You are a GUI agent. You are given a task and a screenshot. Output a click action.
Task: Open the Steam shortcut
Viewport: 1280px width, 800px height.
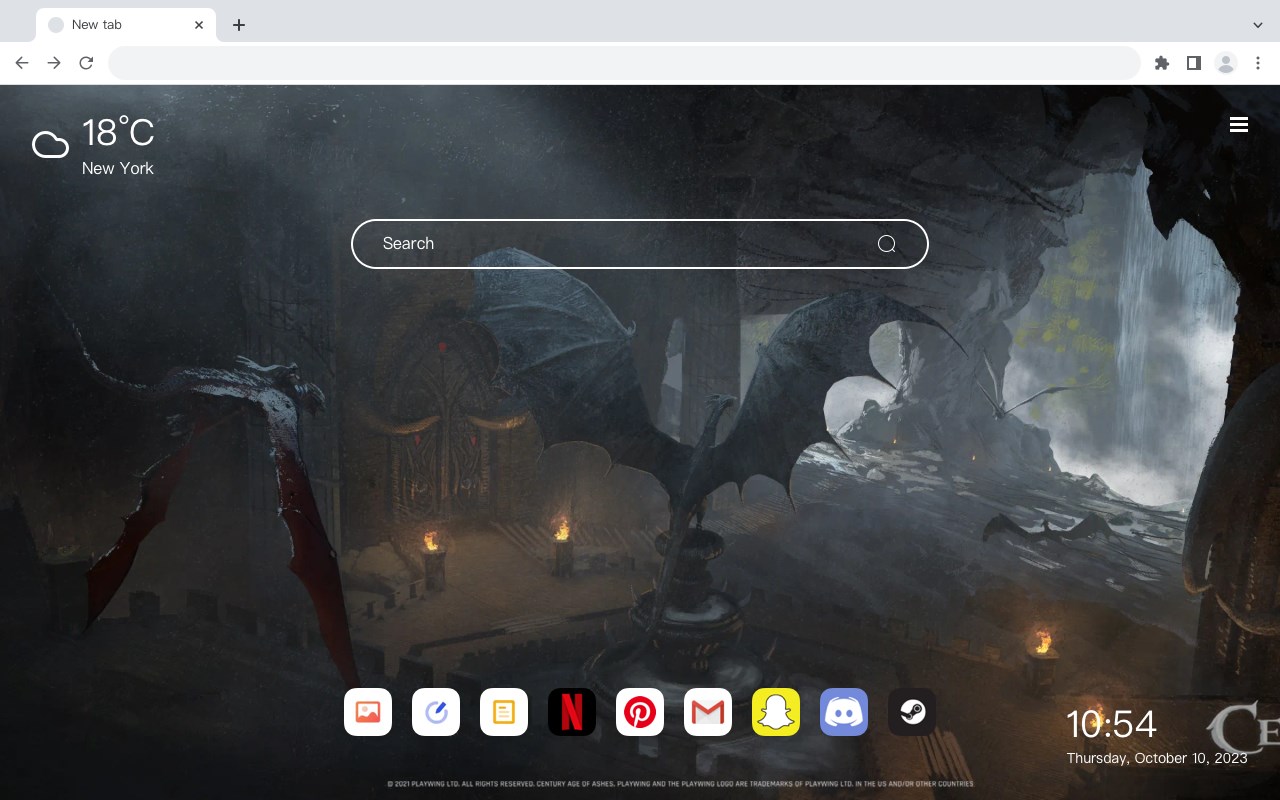coord(912,712)
